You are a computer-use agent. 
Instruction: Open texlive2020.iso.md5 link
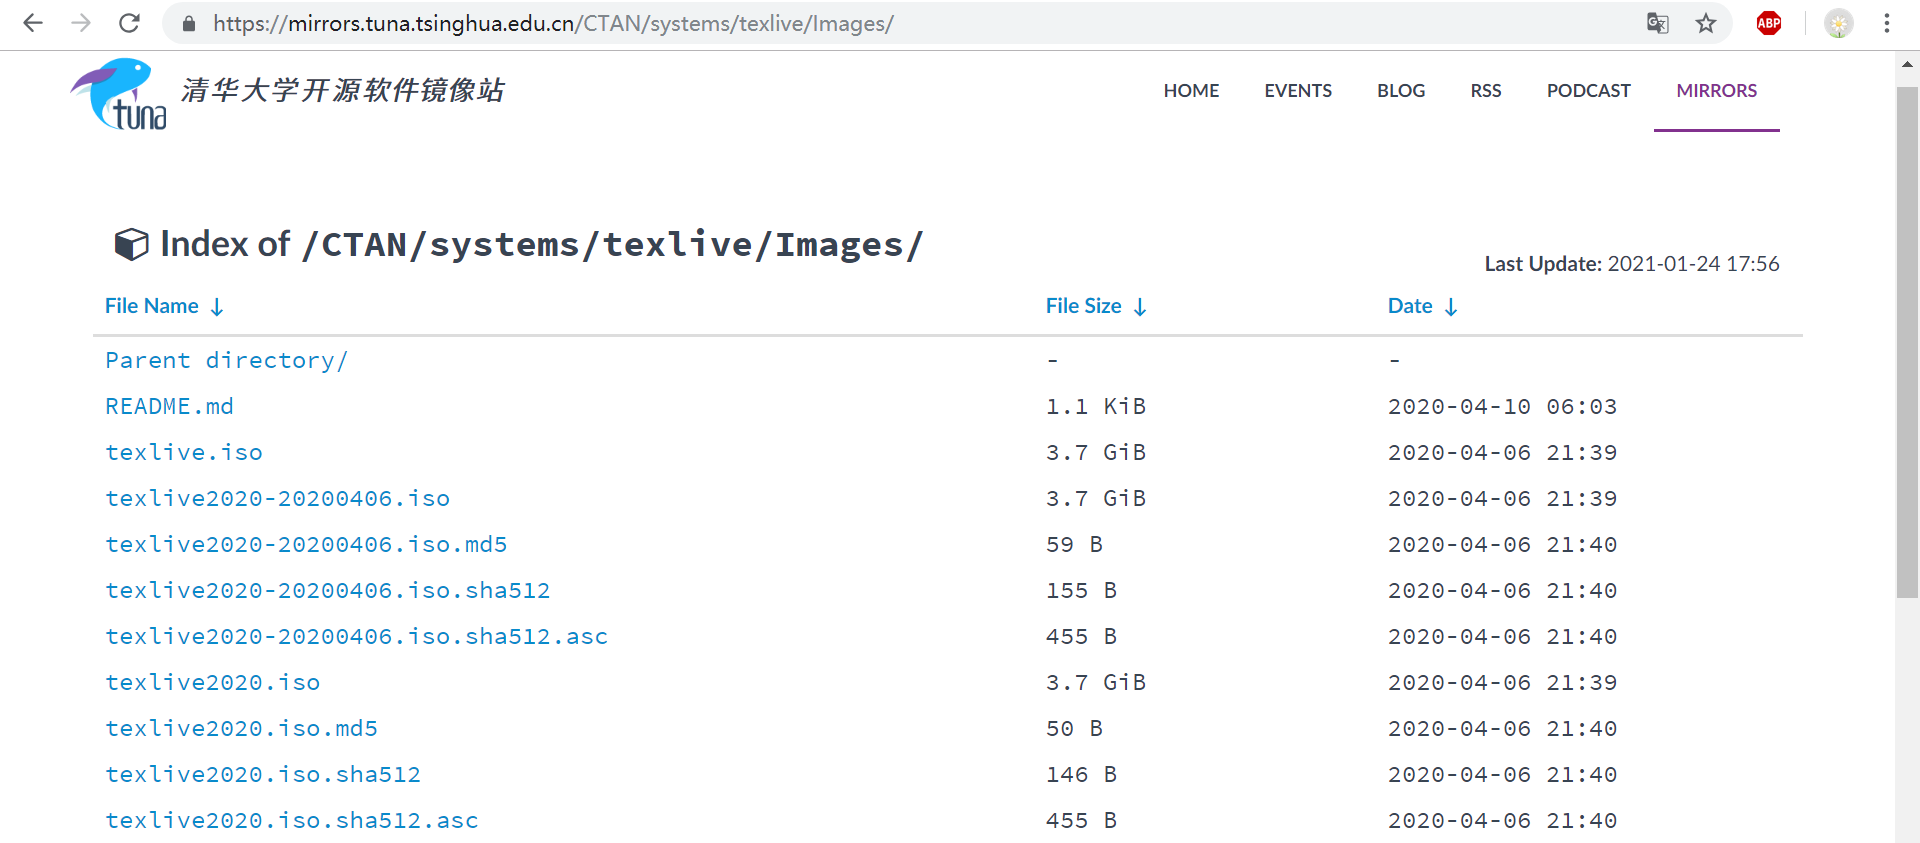click(242, 728)
